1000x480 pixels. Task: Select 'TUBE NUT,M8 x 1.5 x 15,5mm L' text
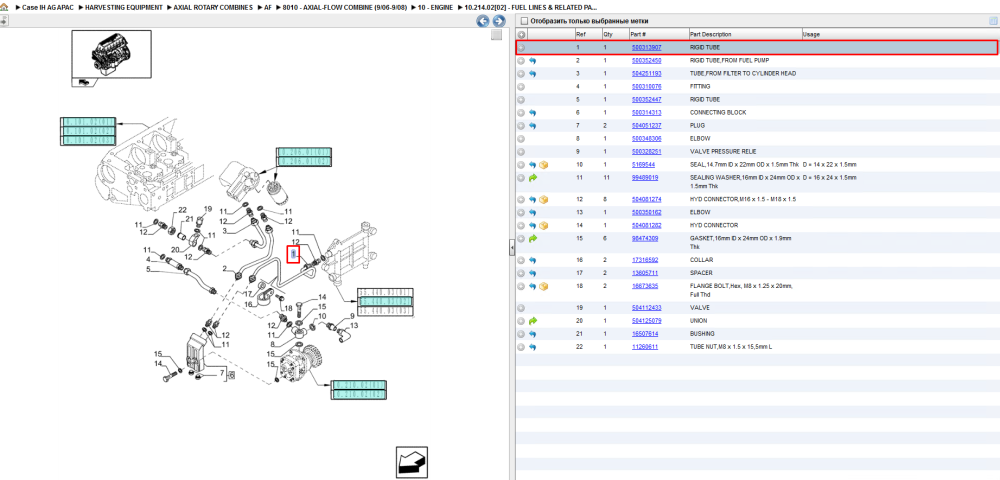click(x=733, y=347)
